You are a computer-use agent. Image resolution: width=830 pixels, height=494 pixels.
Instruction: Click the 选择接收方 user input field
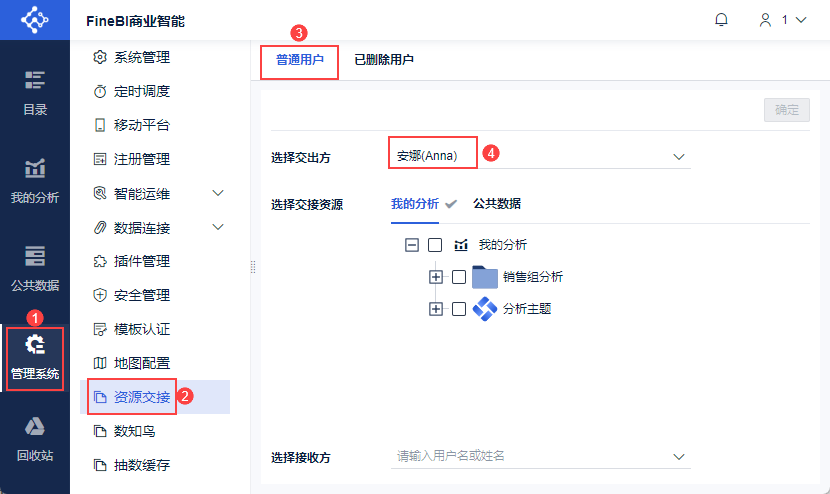point(530,456)
